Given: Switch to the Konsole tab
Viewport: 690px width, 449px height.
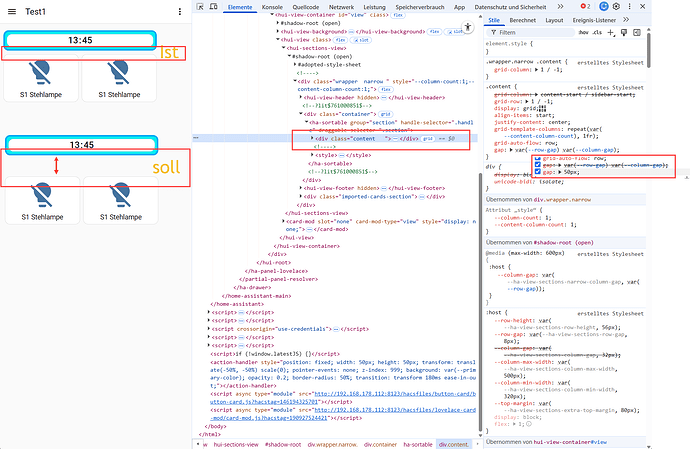Looking at the screenshot, I should (x=271, y=7).
